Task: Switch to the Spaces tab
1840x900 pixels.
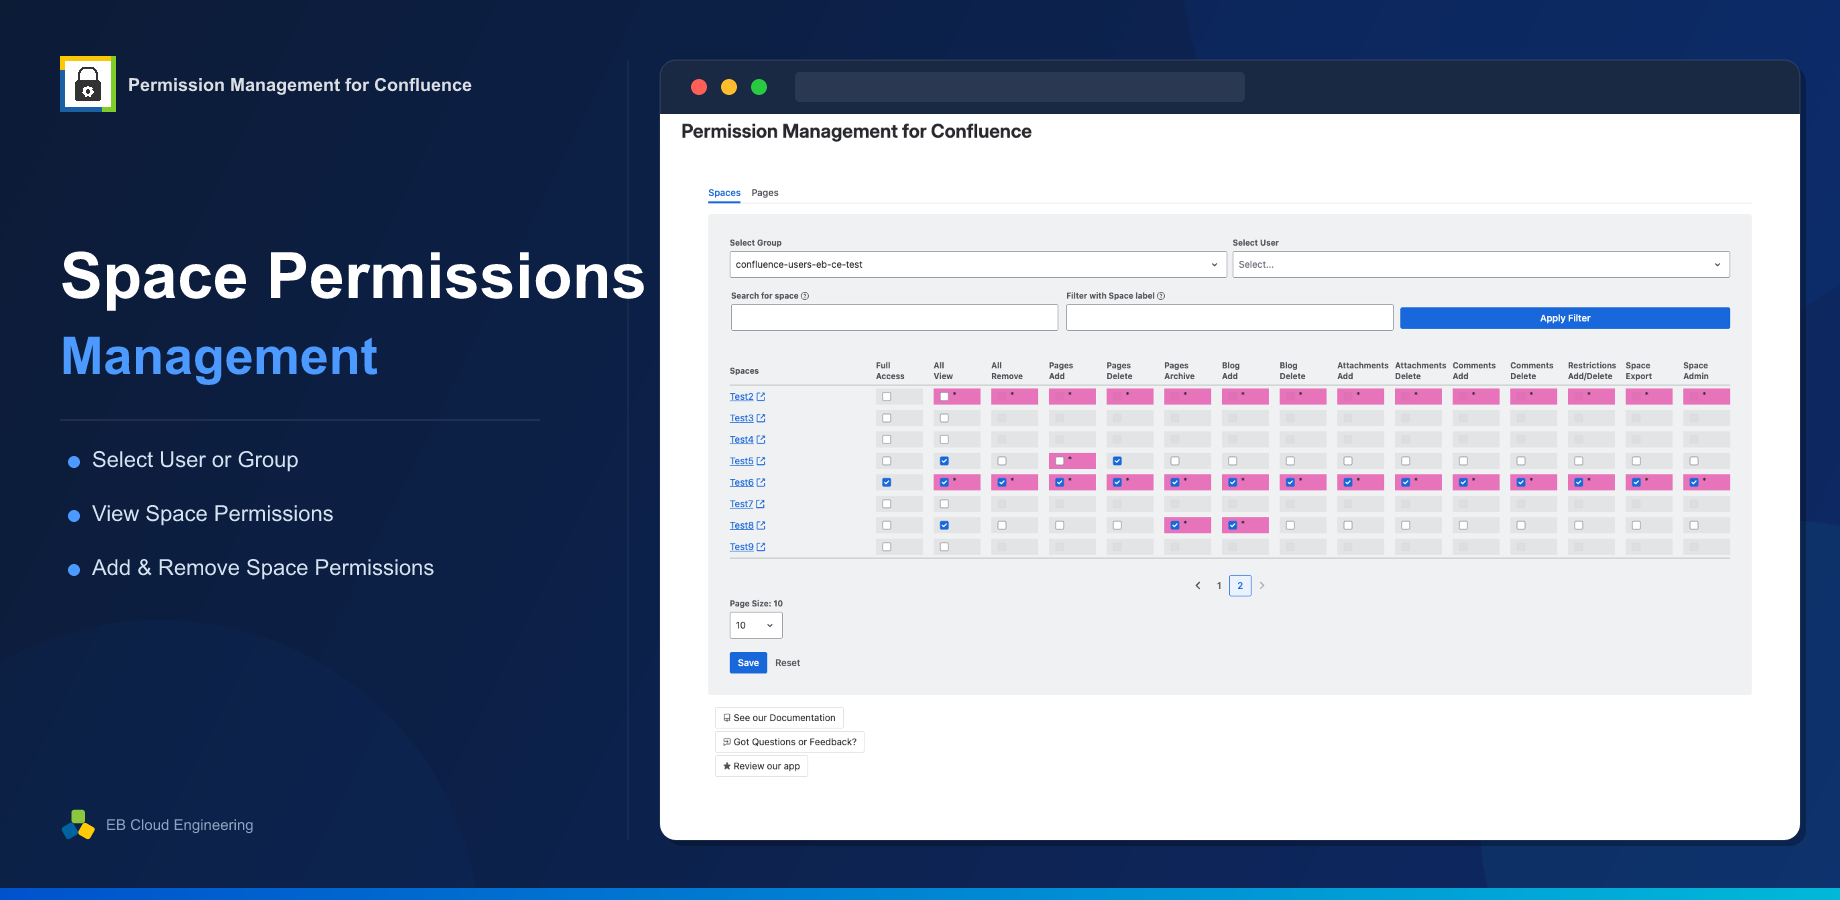Action: click(724, 193)
